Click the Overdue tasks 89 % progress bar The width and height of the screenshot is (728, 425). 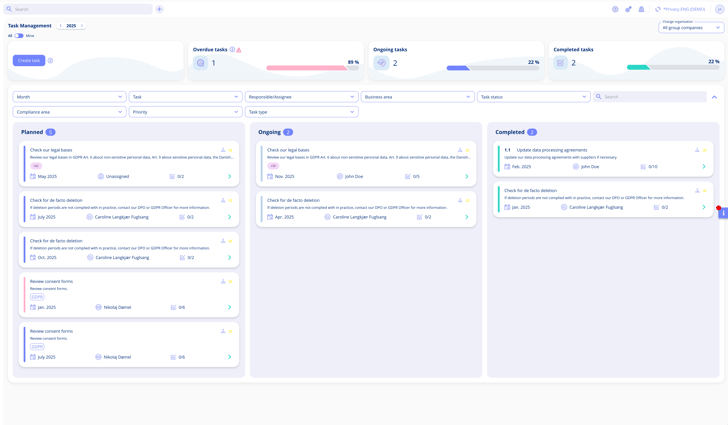pos(312,68)
